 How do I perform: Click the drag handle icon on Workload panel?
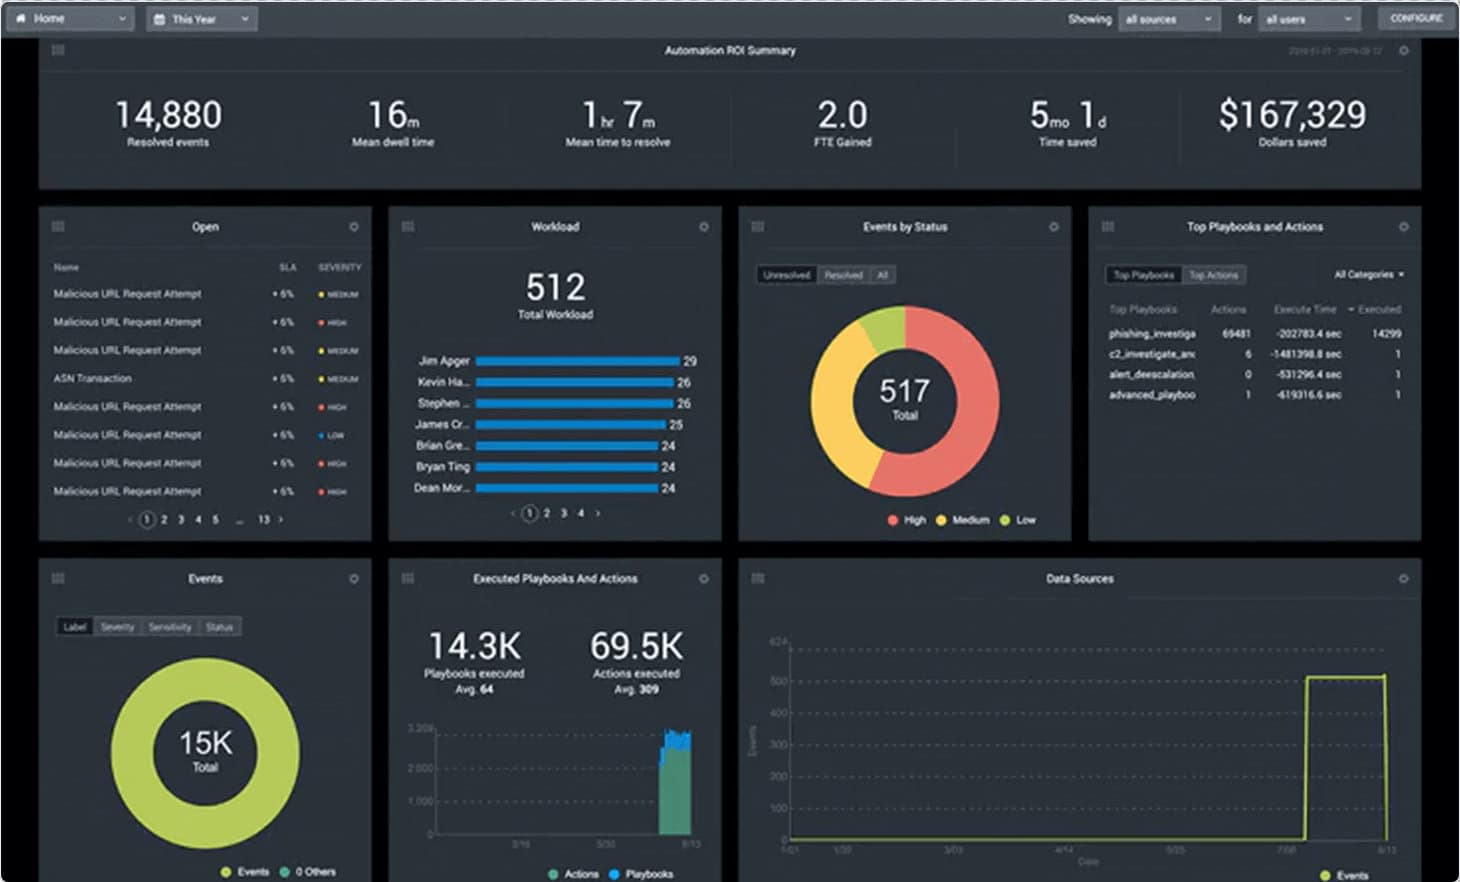point(408,227)
